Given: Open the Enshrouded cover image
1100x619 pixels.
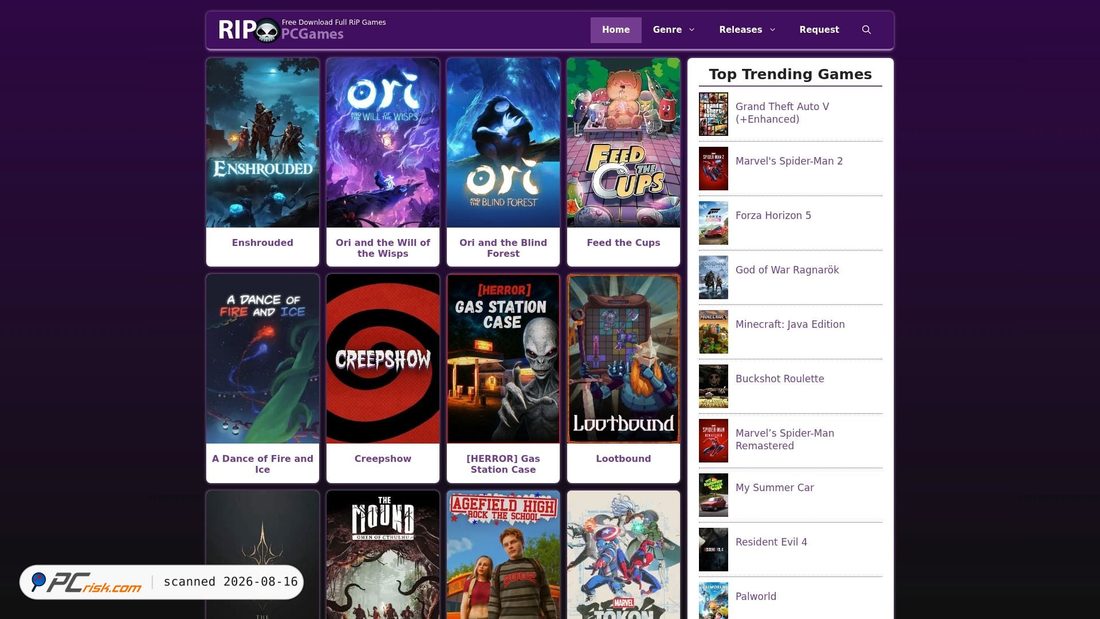Looking at the screenshot, I should [262, 142].
